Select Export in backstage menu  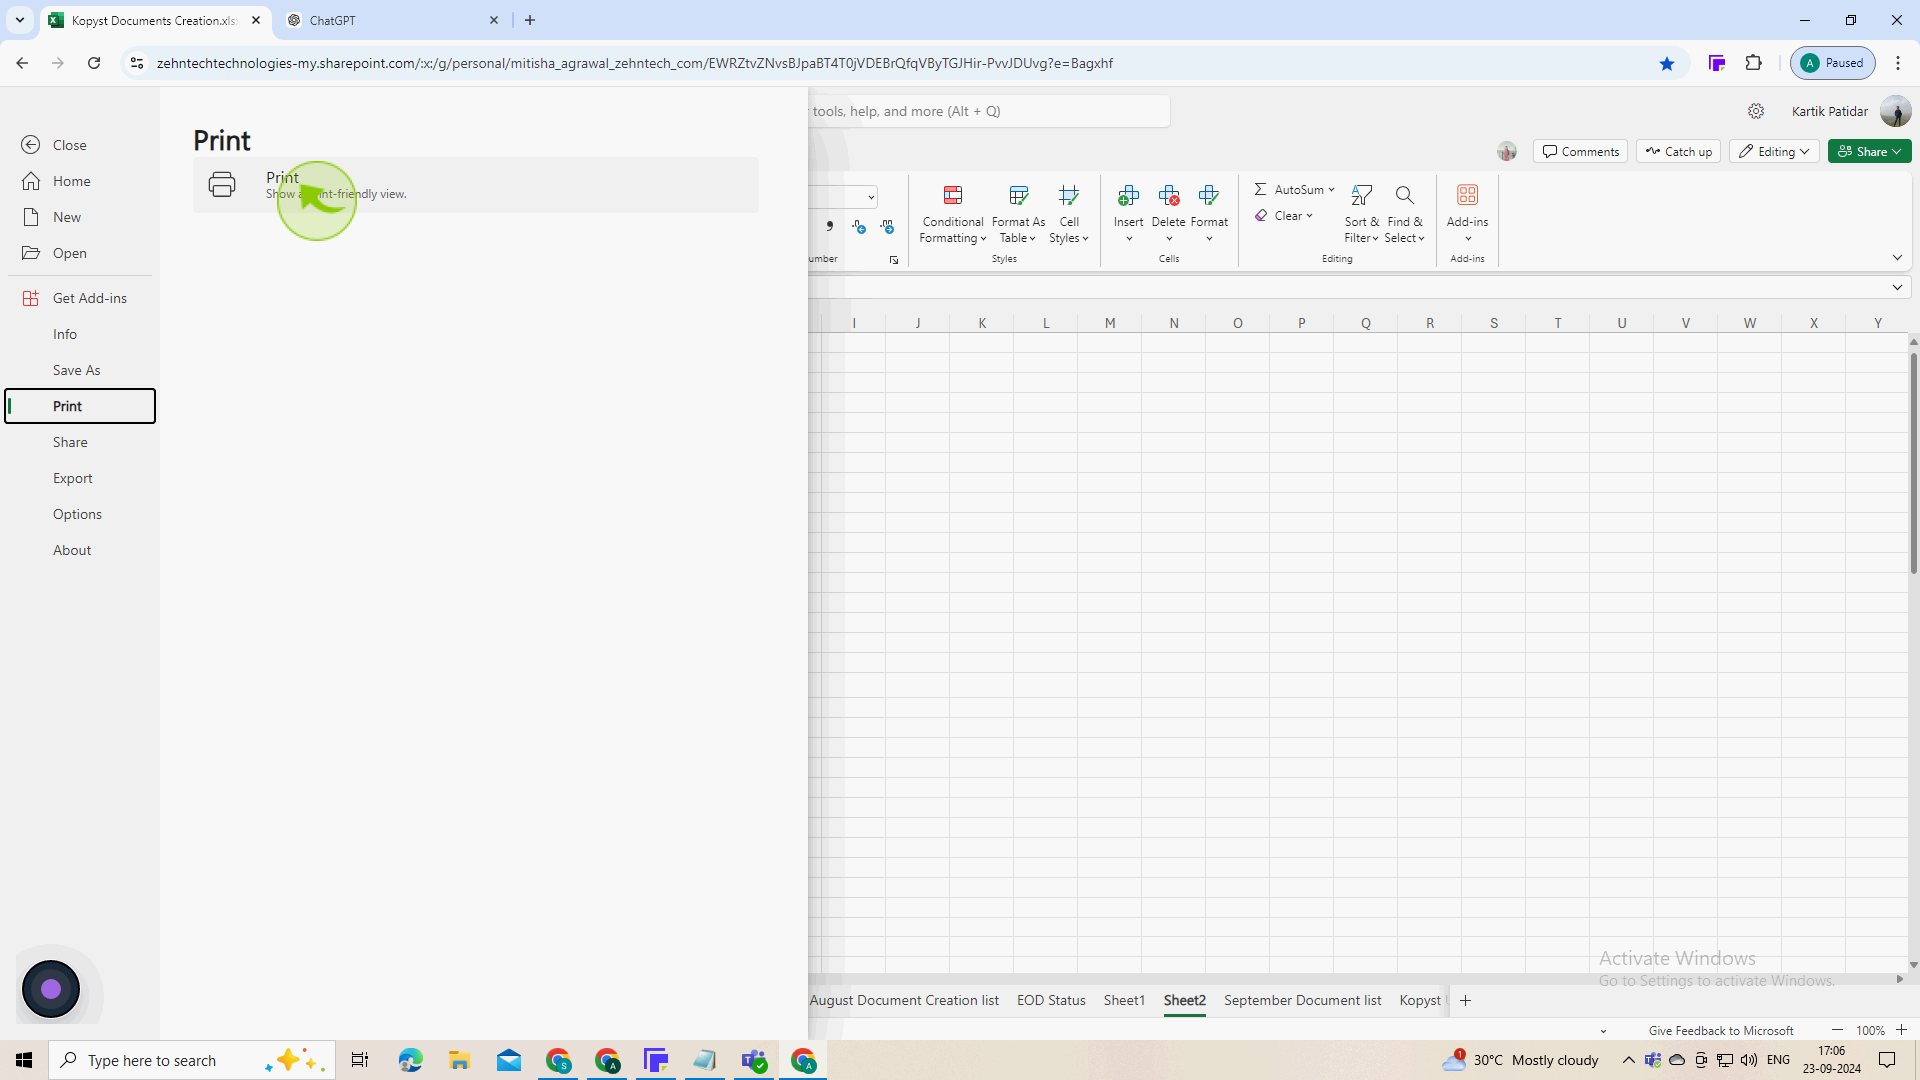click(79, 478)
